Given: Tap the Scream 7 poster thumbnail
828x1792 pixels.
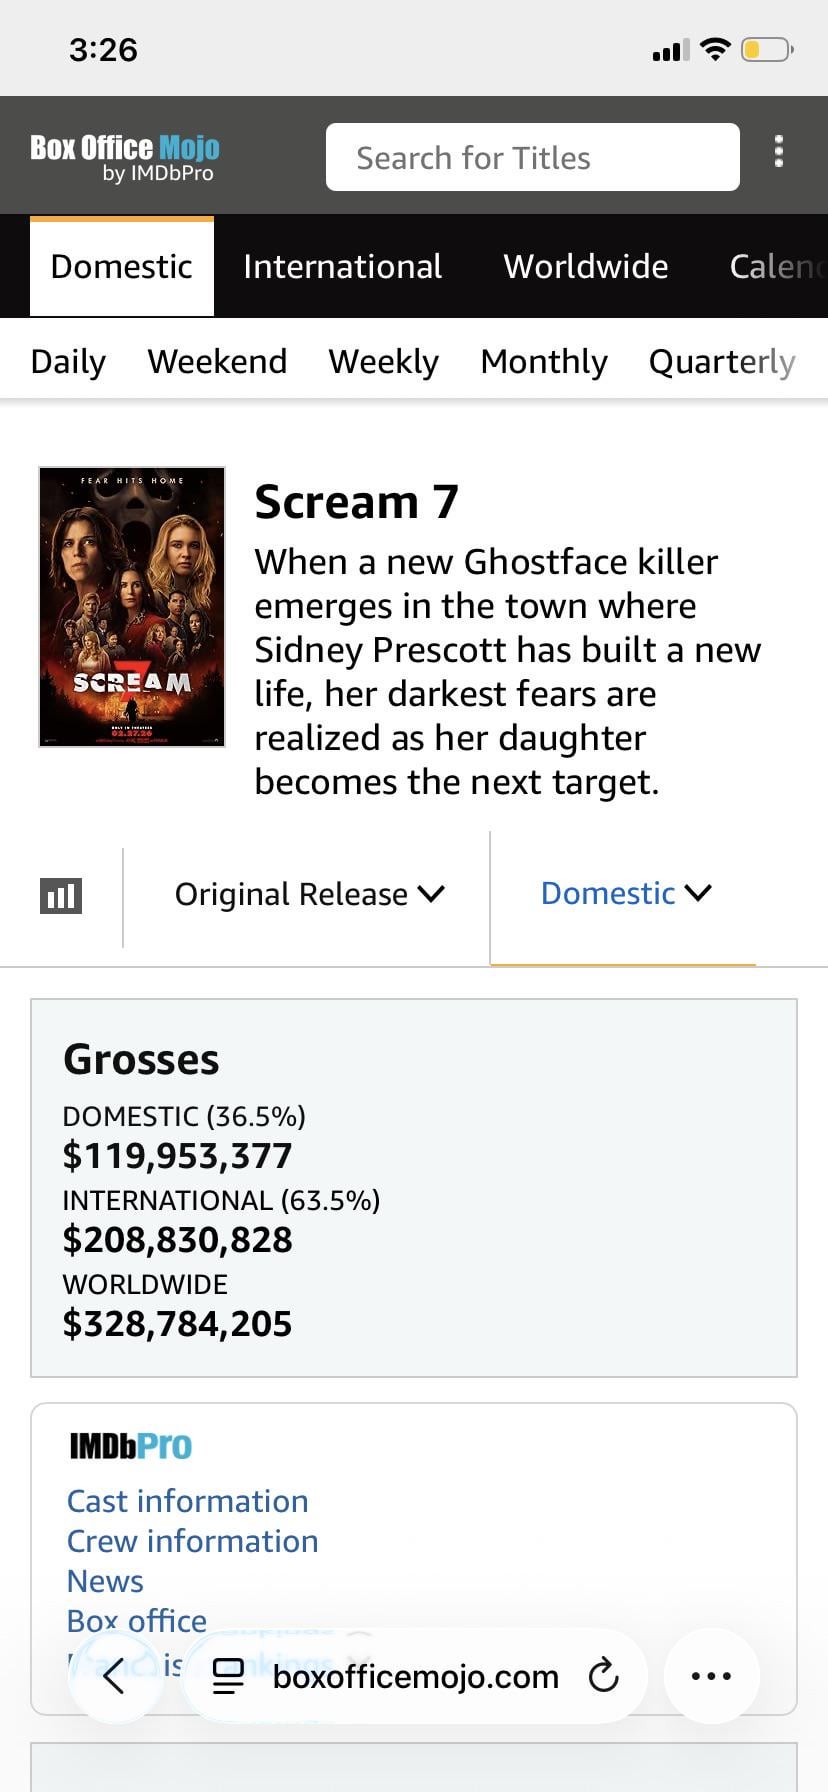Looking at the screenshot, I should pyautogui.click(x=132, y=607).
